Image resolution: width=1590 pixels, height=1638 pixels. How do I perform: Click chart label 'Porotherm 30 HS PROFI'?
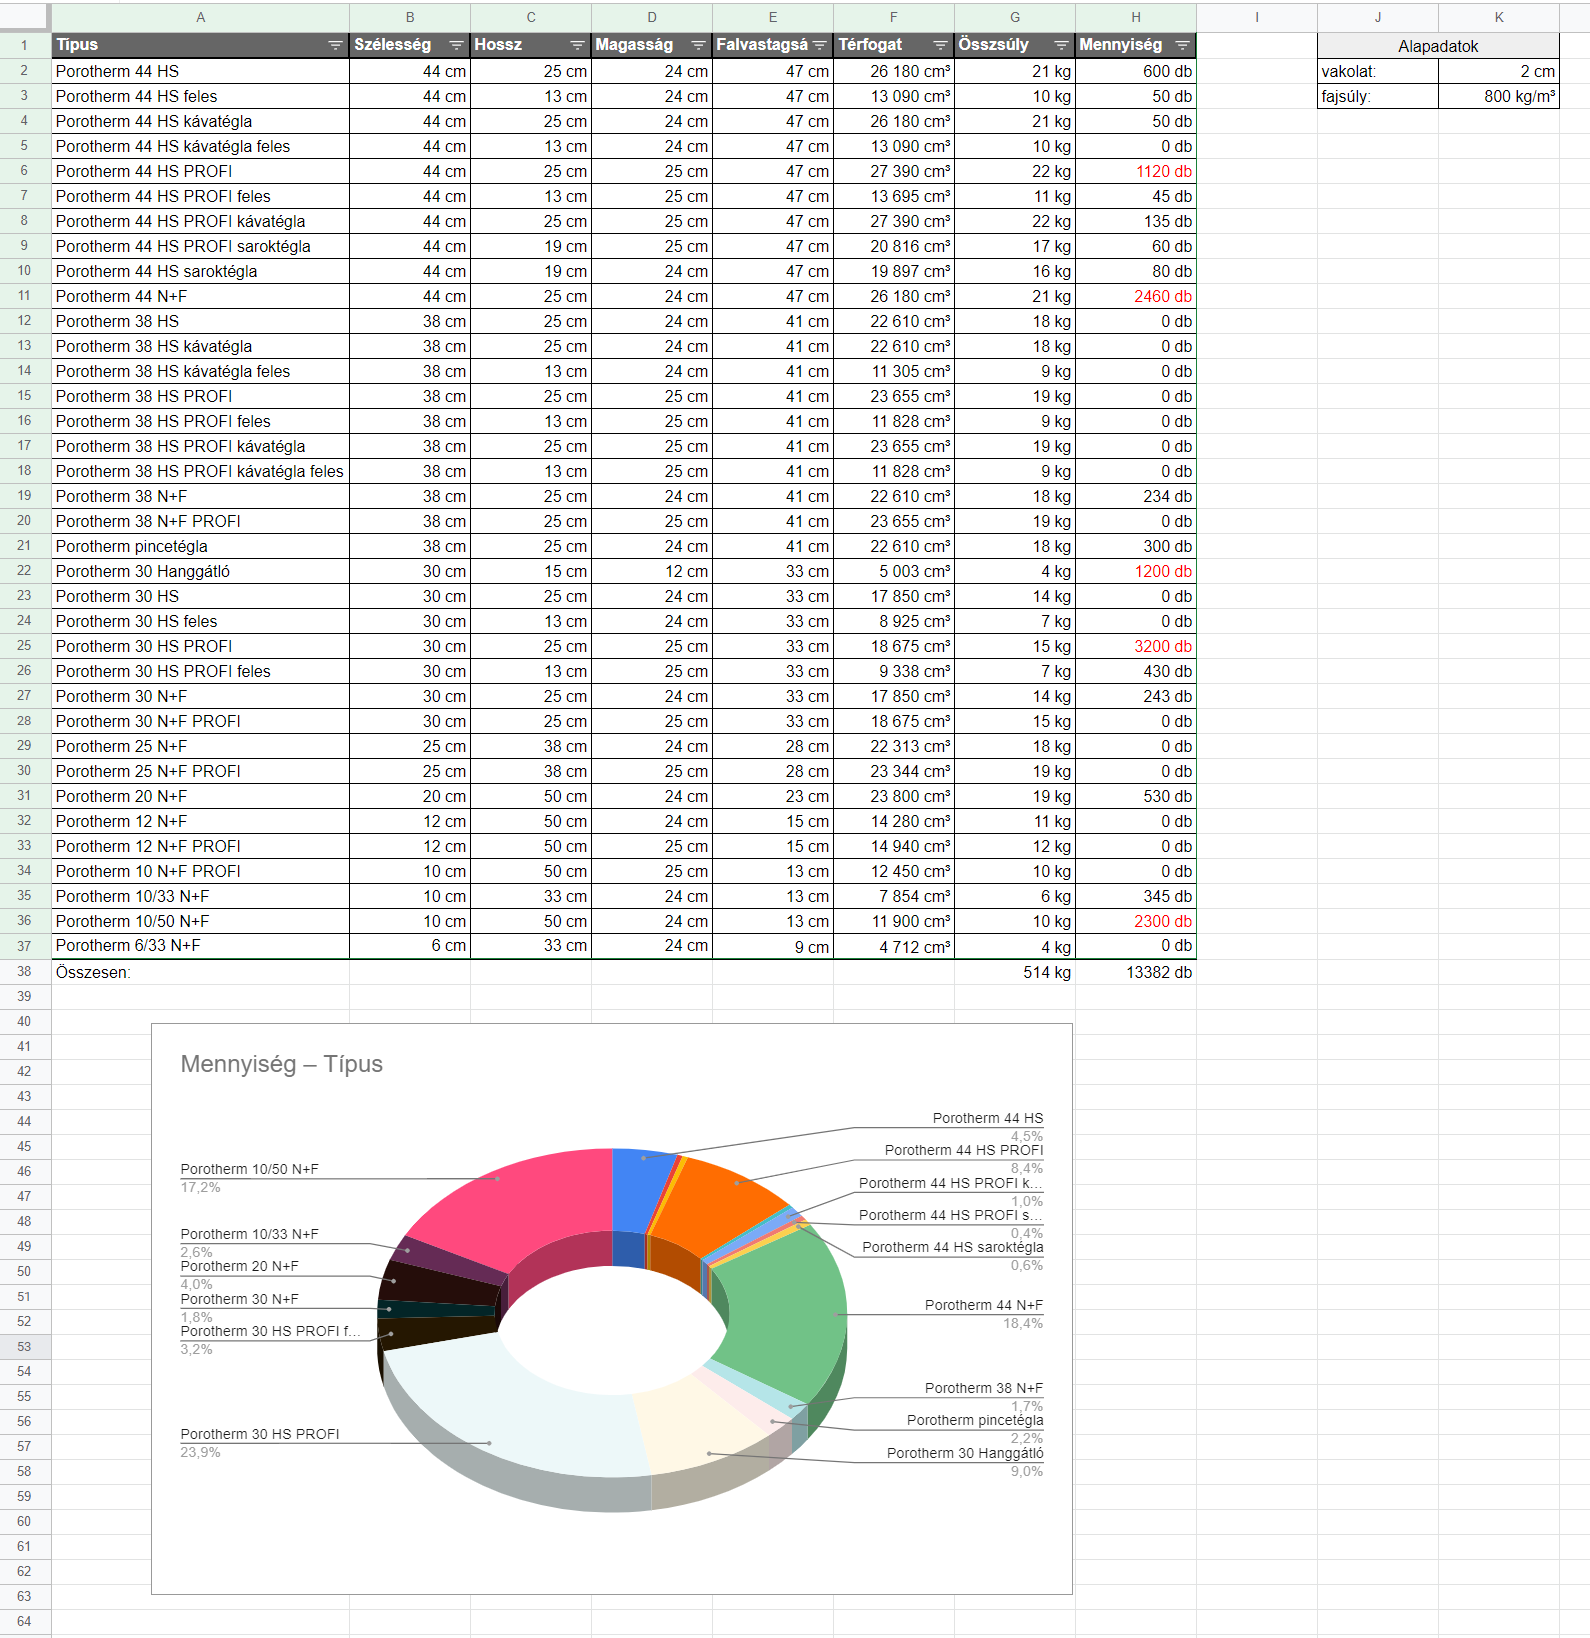[260, 1434]
